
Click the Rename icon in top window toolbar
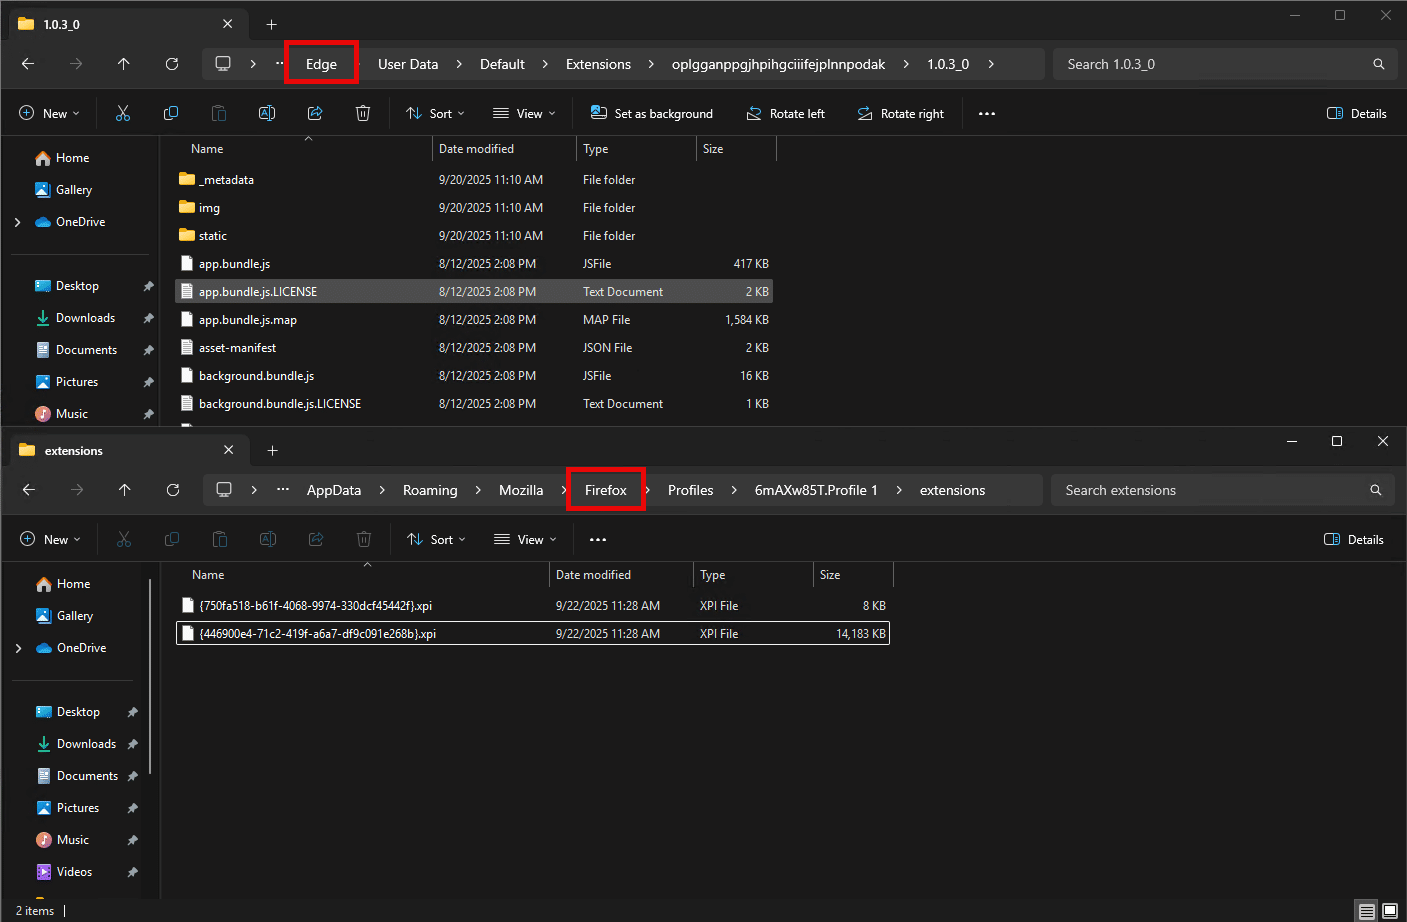tap(267, 114)
